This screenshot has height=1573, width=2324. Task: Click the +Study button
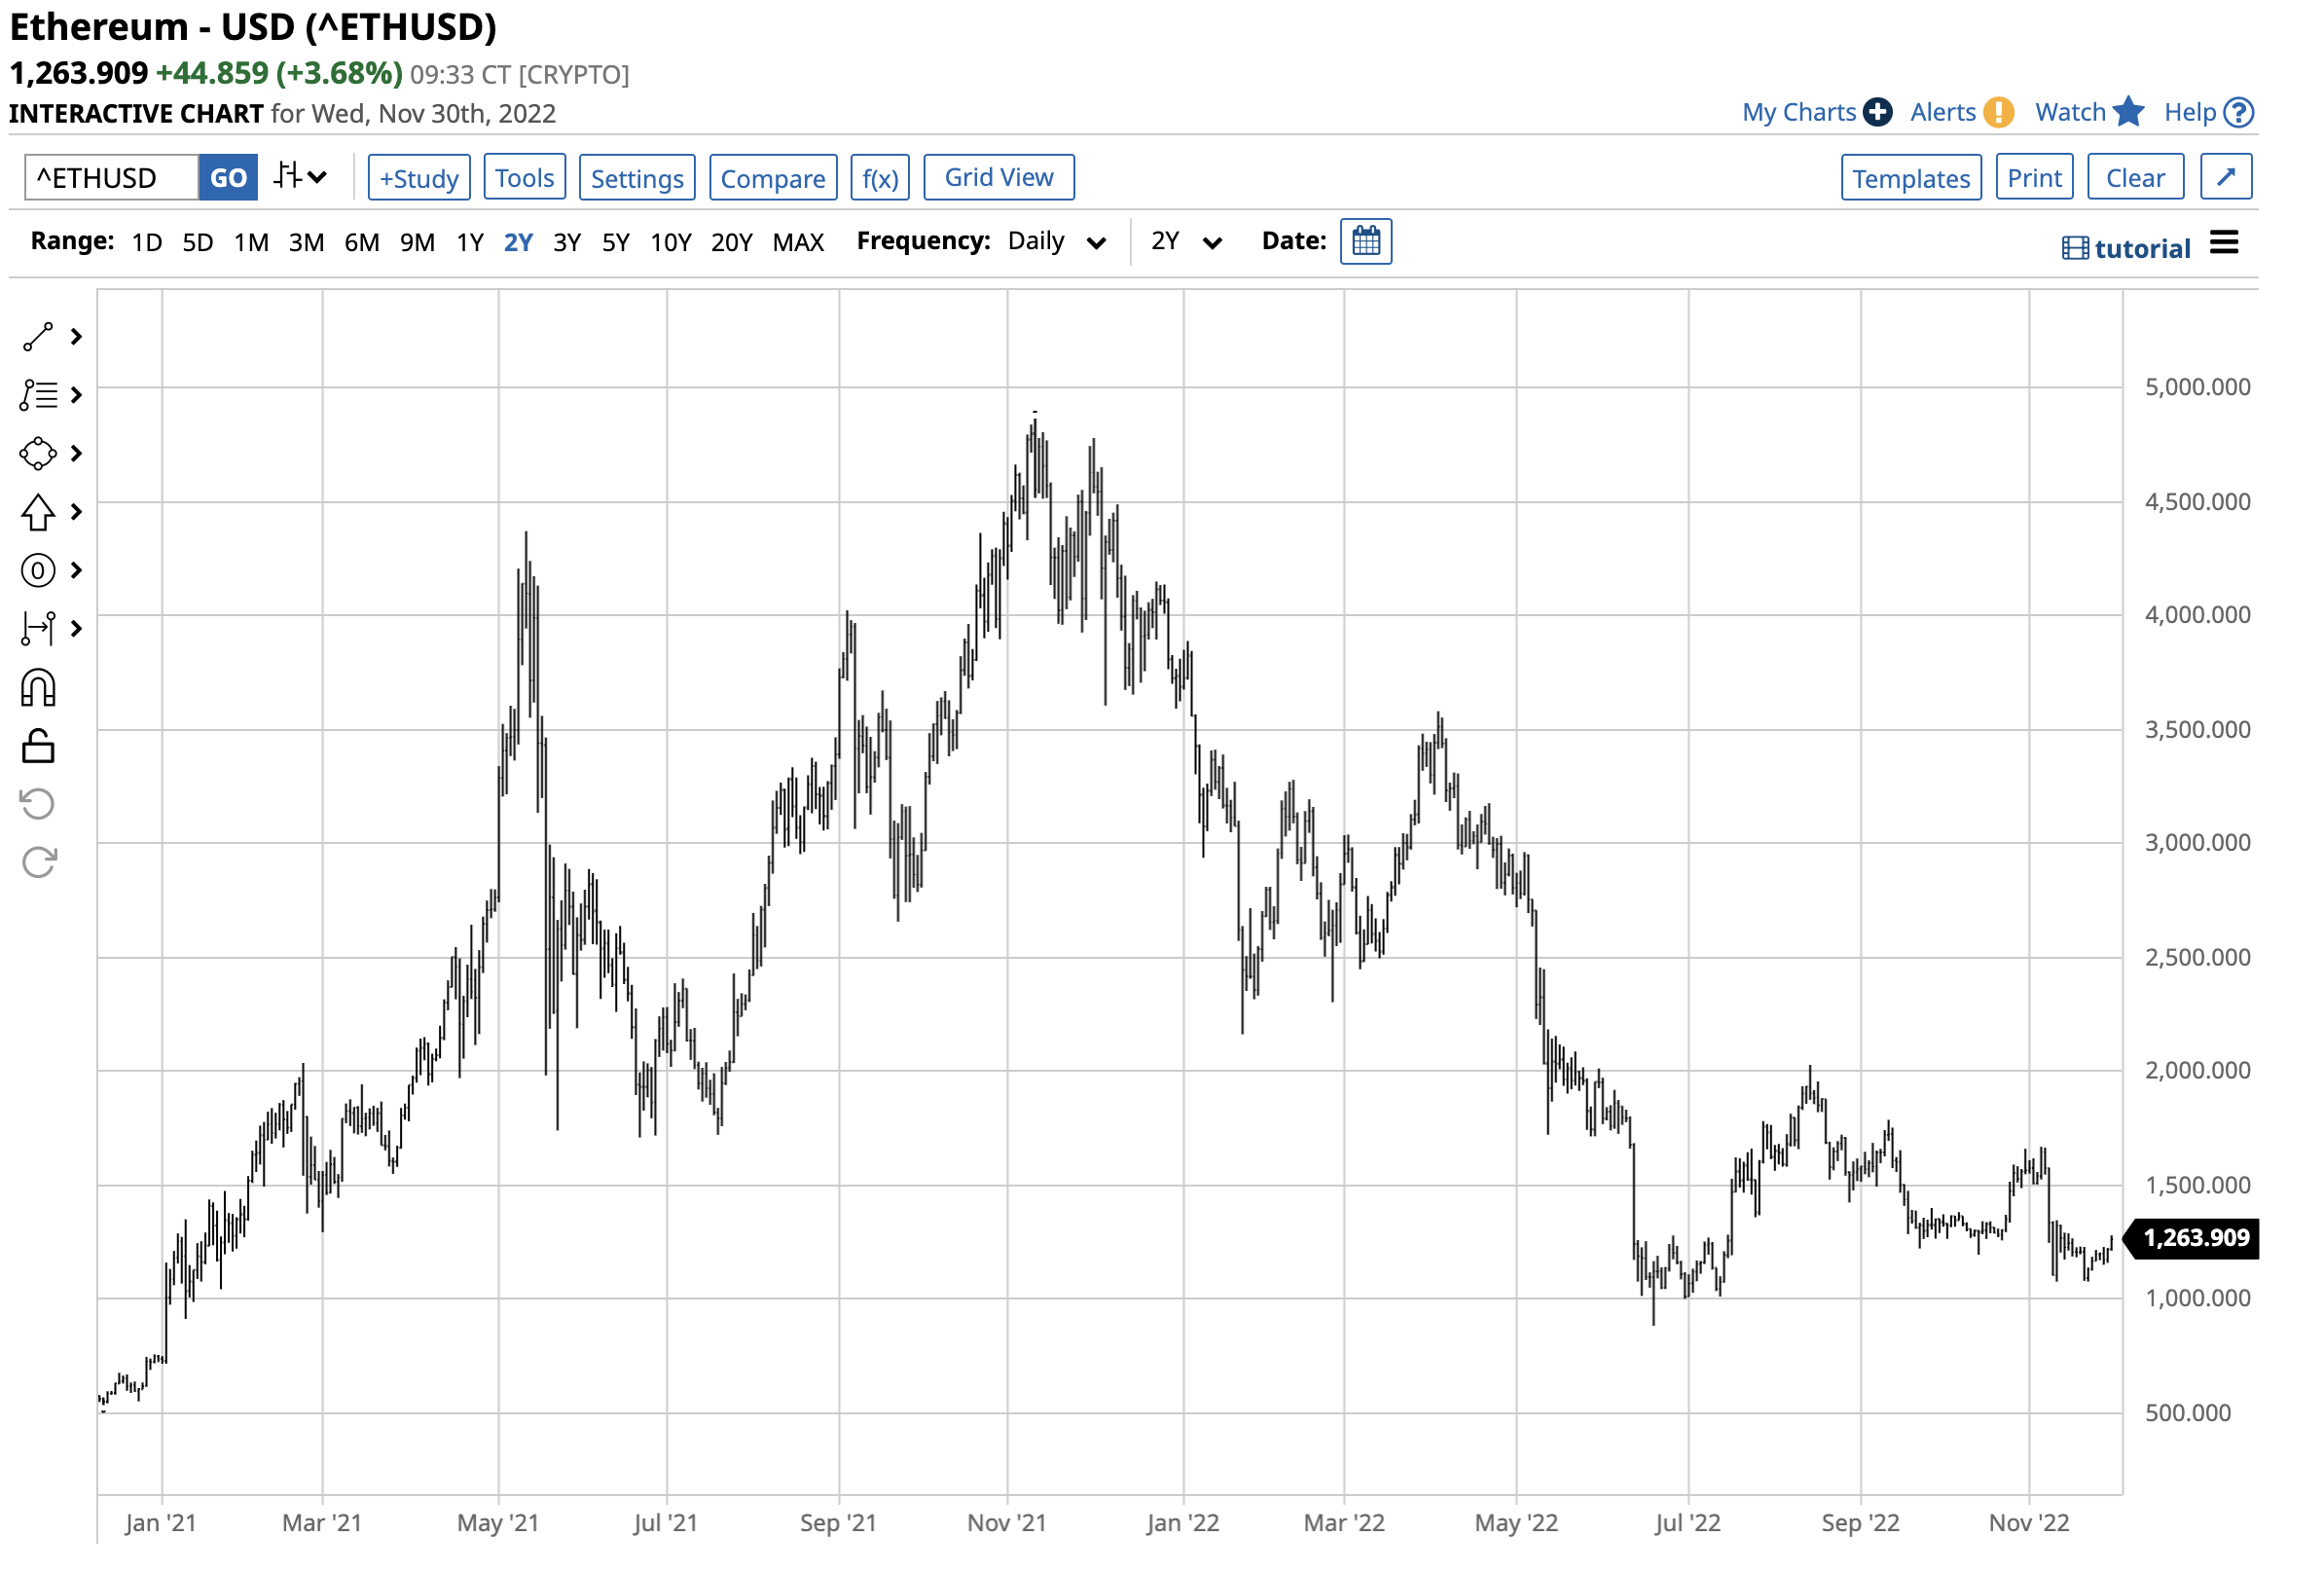click(x=419, y=178)
